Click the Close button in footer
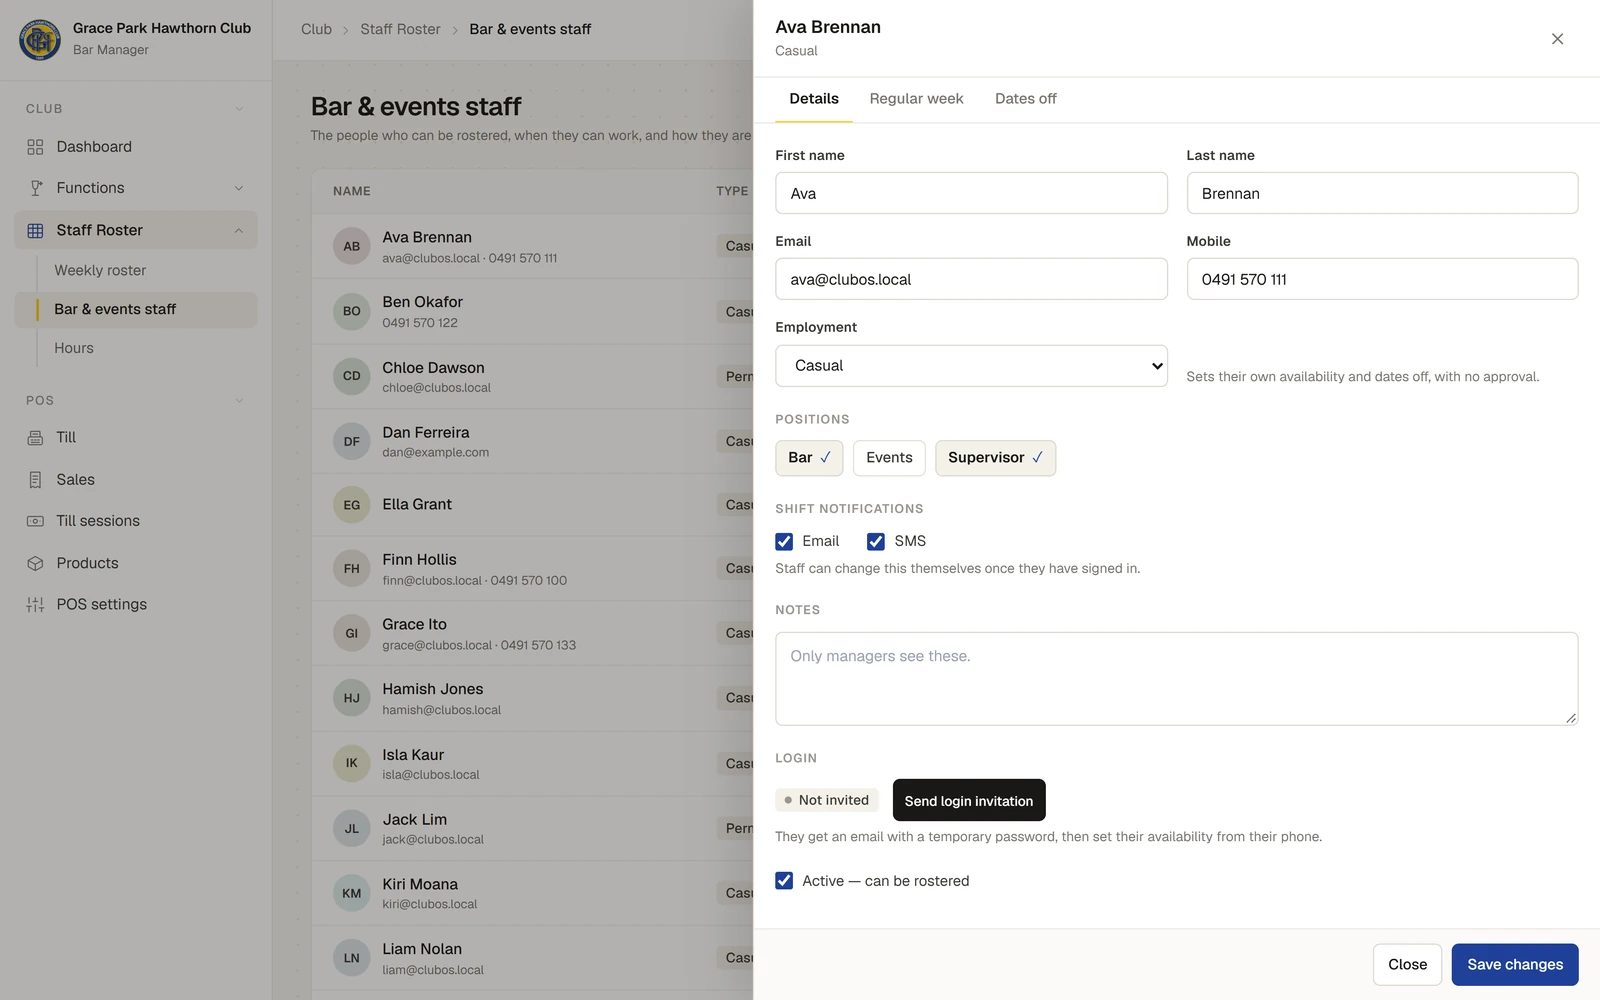Viewport: 1600px width, 1000px height. point(1407,965)
